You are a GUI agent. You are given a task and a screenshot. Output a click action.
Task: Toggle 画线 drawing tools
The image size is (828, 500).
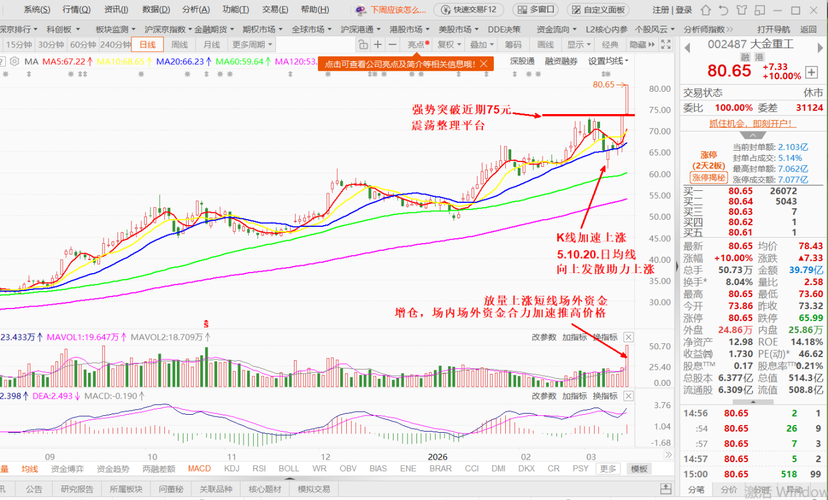[x=545, y=45]
